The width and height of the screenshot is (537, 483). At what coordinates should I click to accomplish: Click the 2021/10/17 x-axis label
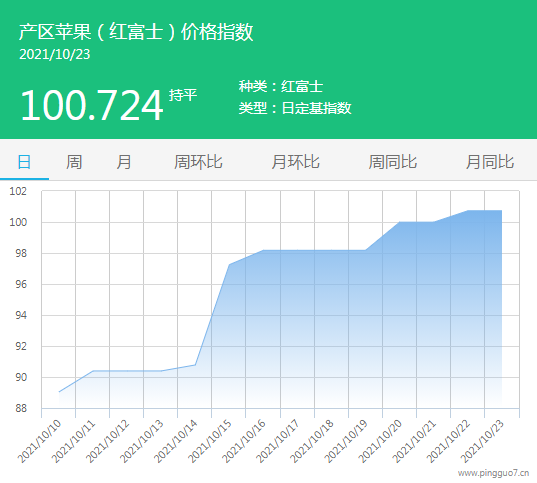point(278,441)
